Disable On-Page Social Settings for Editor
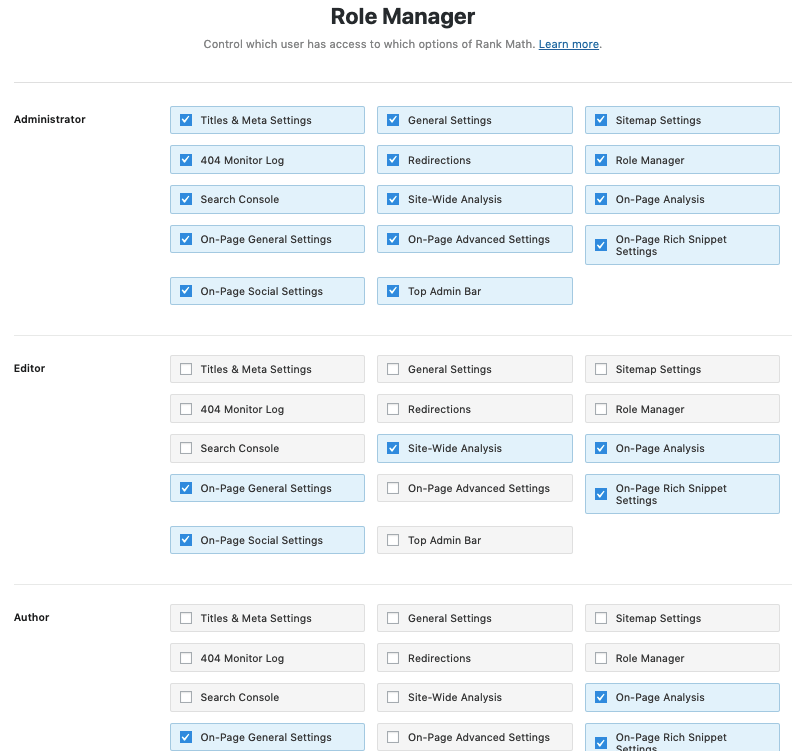The height and width of the screenshot is (752, 804). (x=185, y=539)
